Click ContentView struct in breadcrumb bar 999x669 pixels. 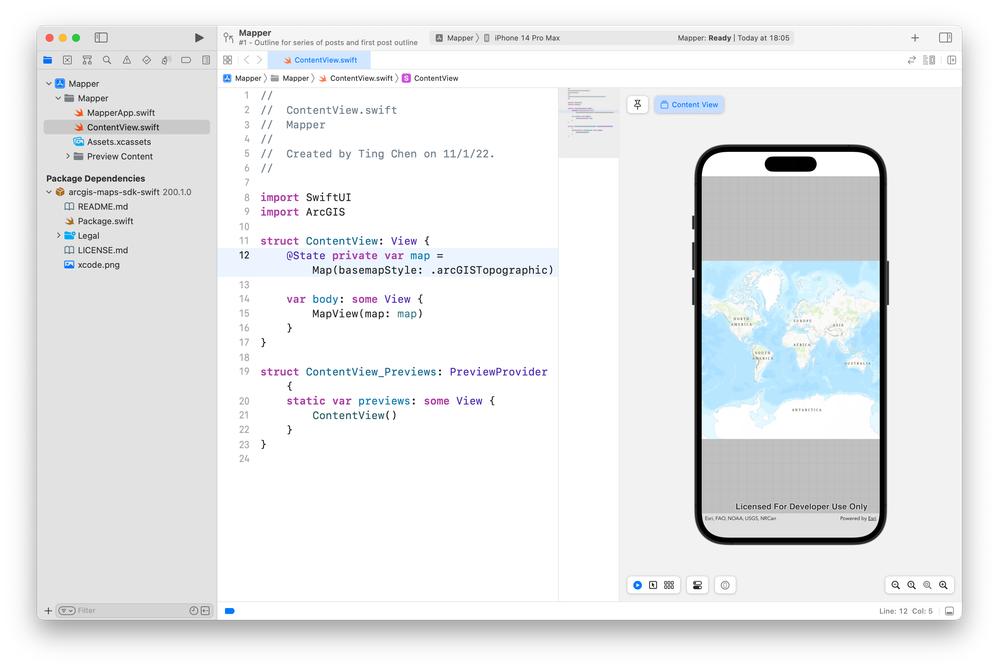click(430, 78)
